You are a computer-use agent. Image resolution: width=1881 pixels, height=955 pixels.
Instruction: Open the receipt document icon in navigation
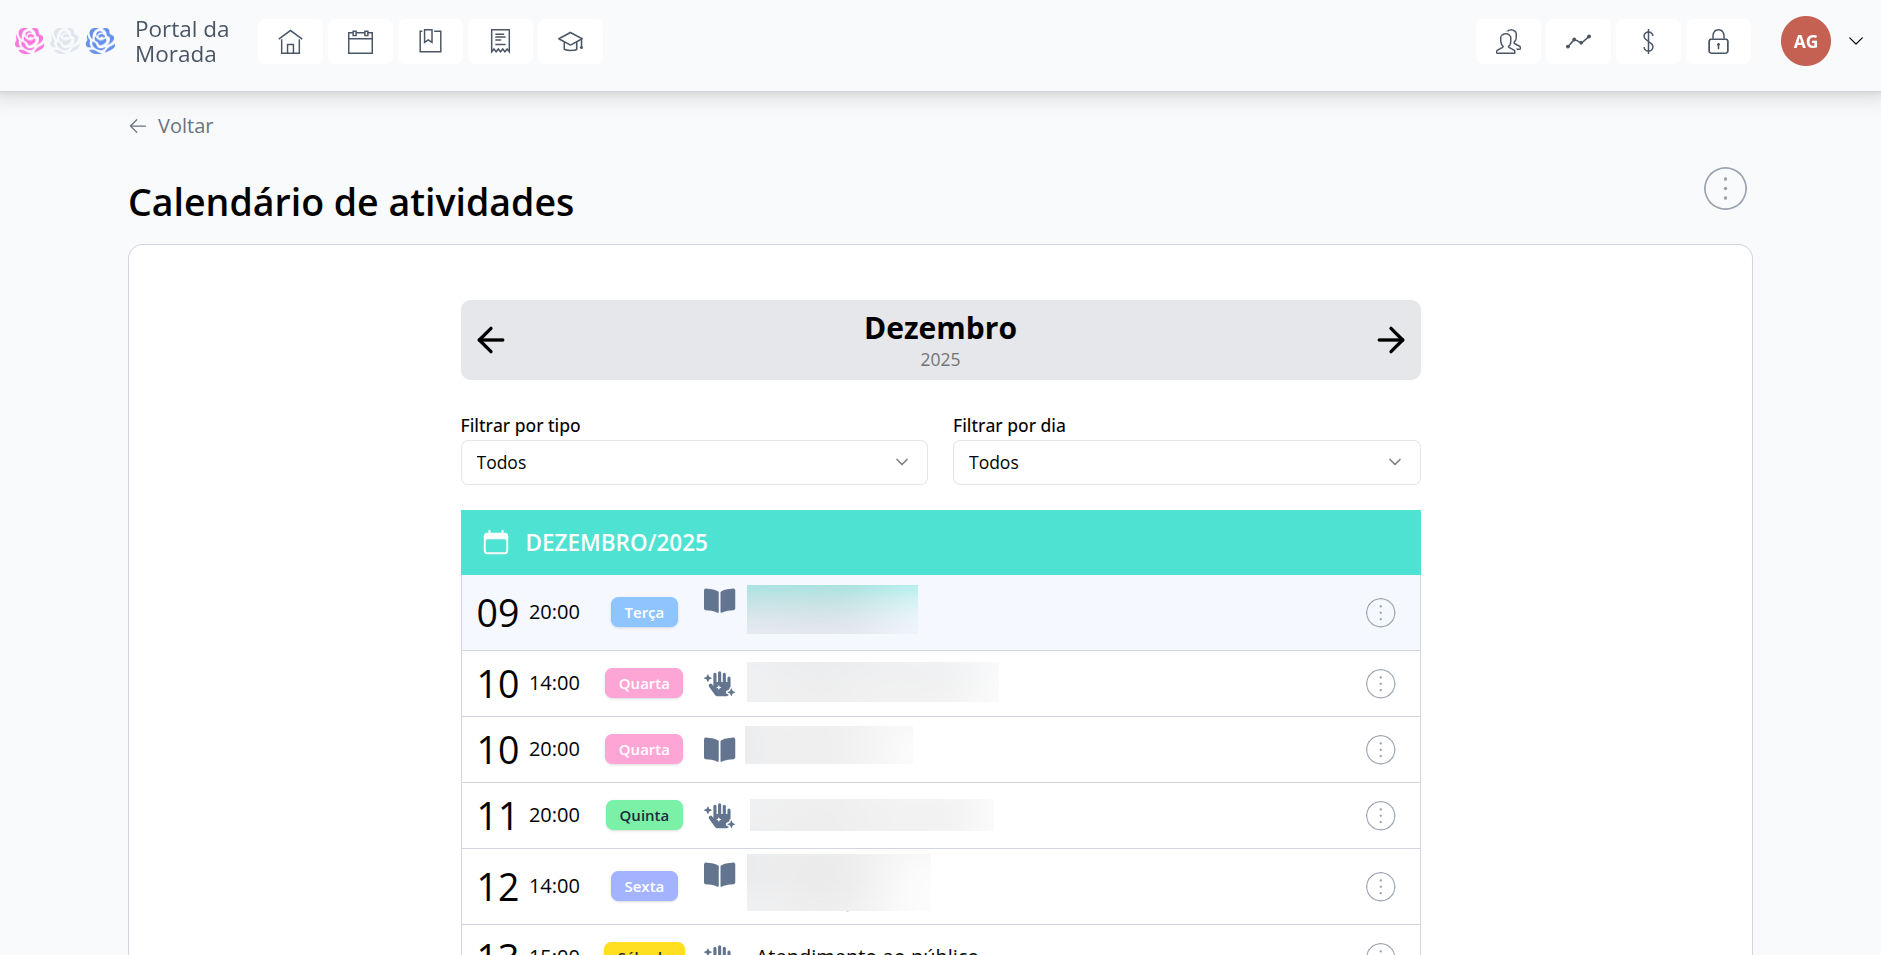500,41
